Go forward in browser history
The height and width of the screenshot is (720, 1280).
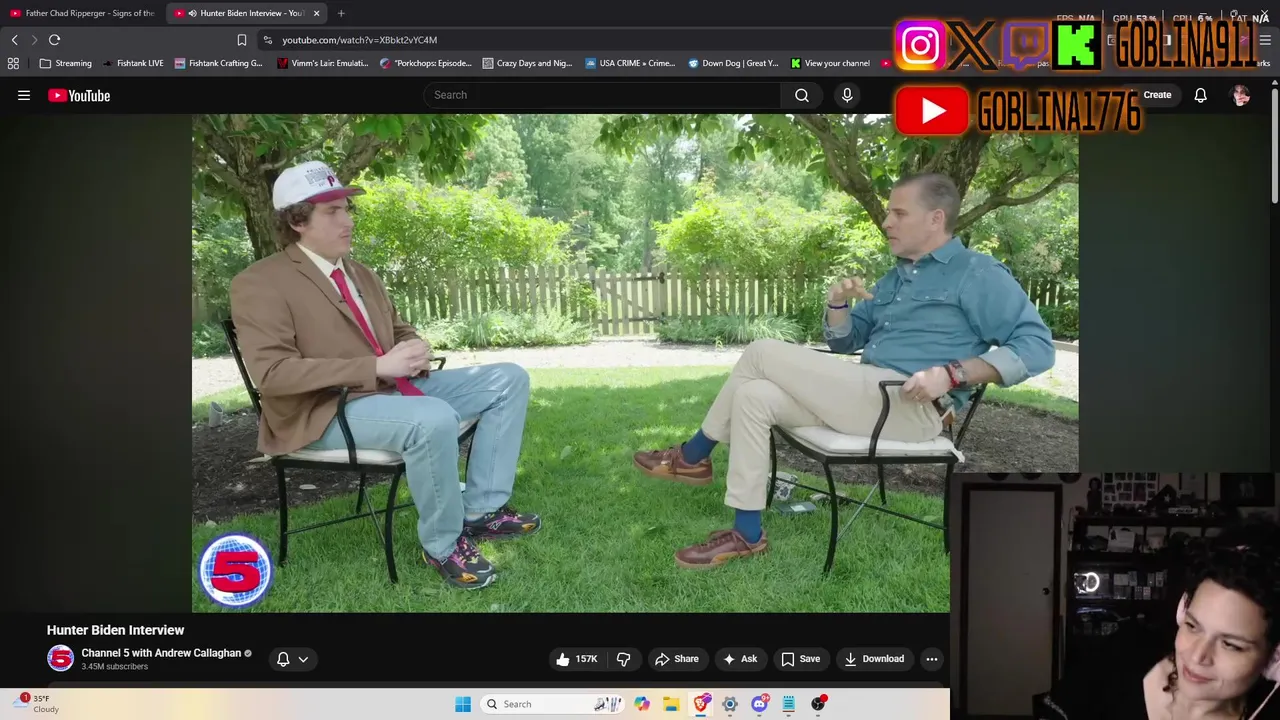(x=34, y=40)
